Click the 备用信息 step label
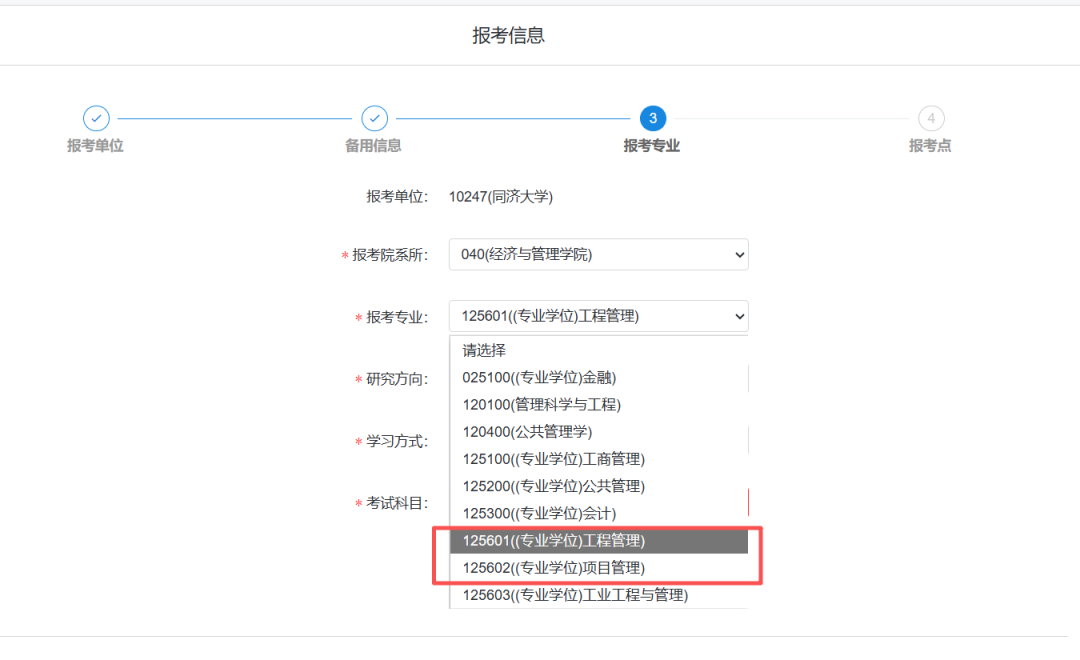This screenshot has width=1080, height=660. coord(373,146)
